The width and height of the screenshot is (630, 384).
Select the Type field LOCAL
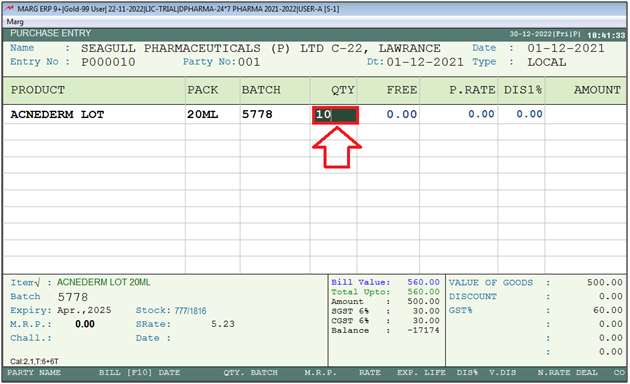click(546, 62)
